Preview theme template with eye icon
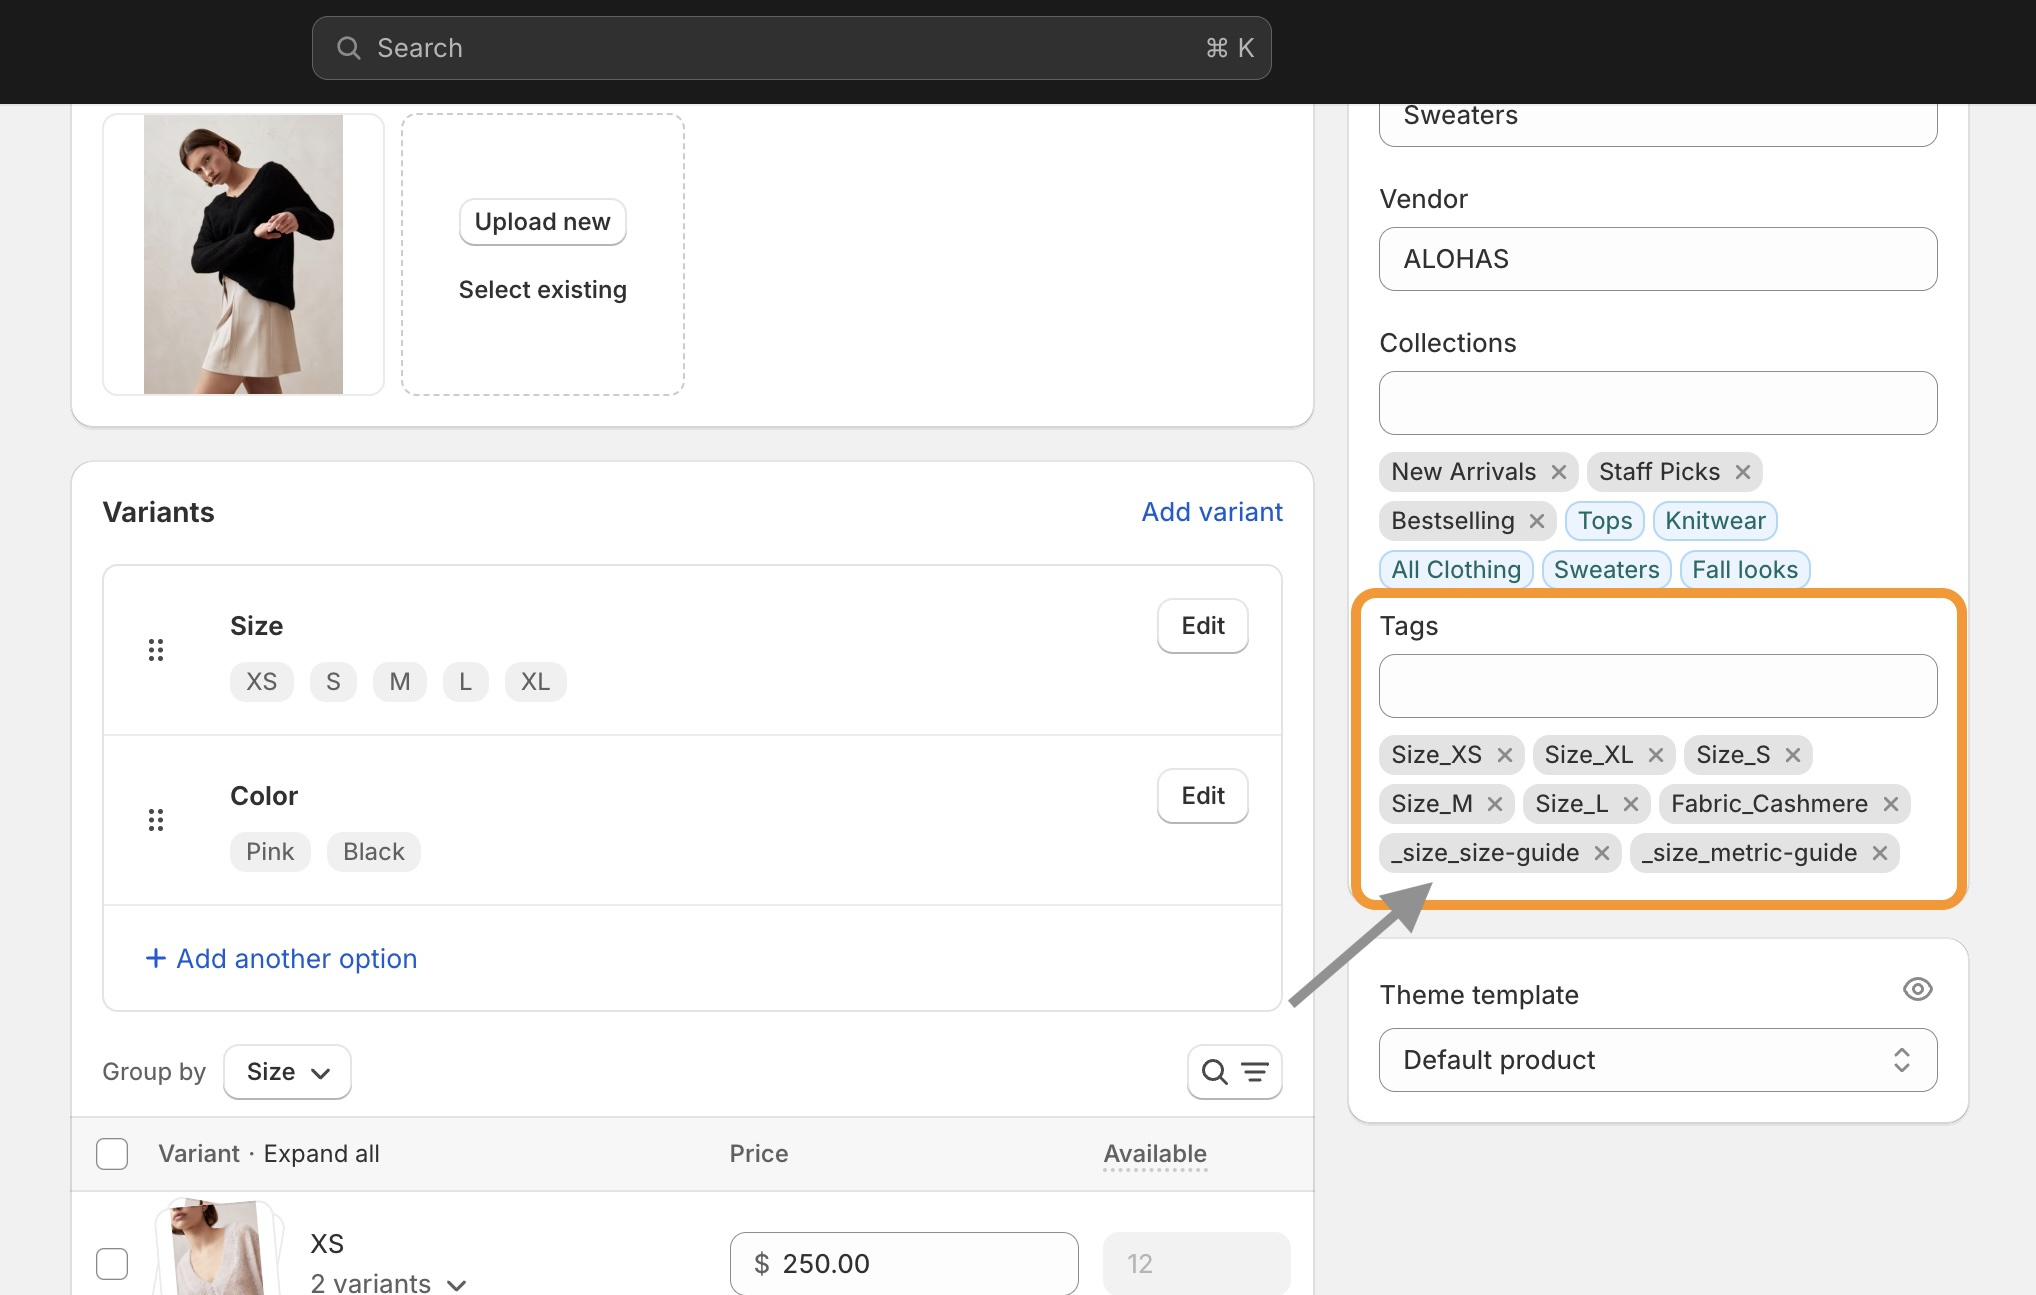The height and width of the screenshot is (1295, 2036). [1917, 989]
